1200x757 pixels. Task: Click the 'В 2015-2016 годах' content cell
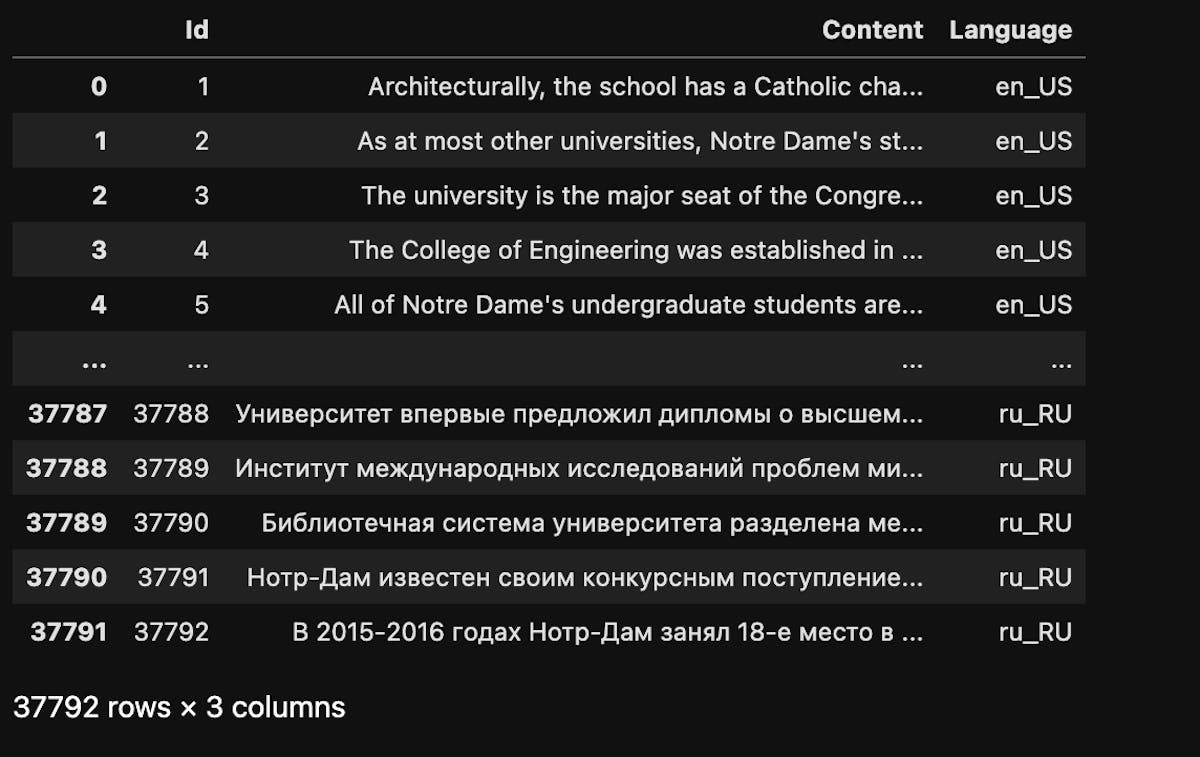[607, 632]
